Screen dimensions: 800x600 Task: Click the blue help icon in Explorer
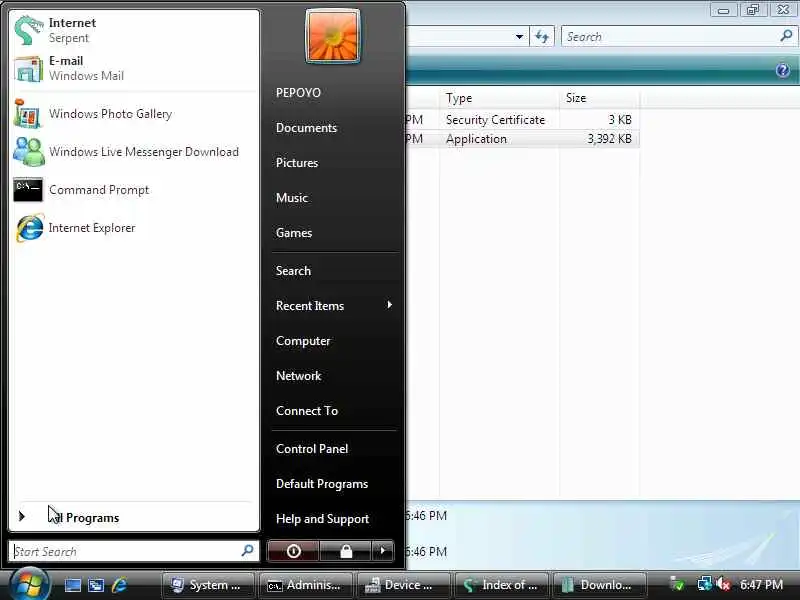783,70
